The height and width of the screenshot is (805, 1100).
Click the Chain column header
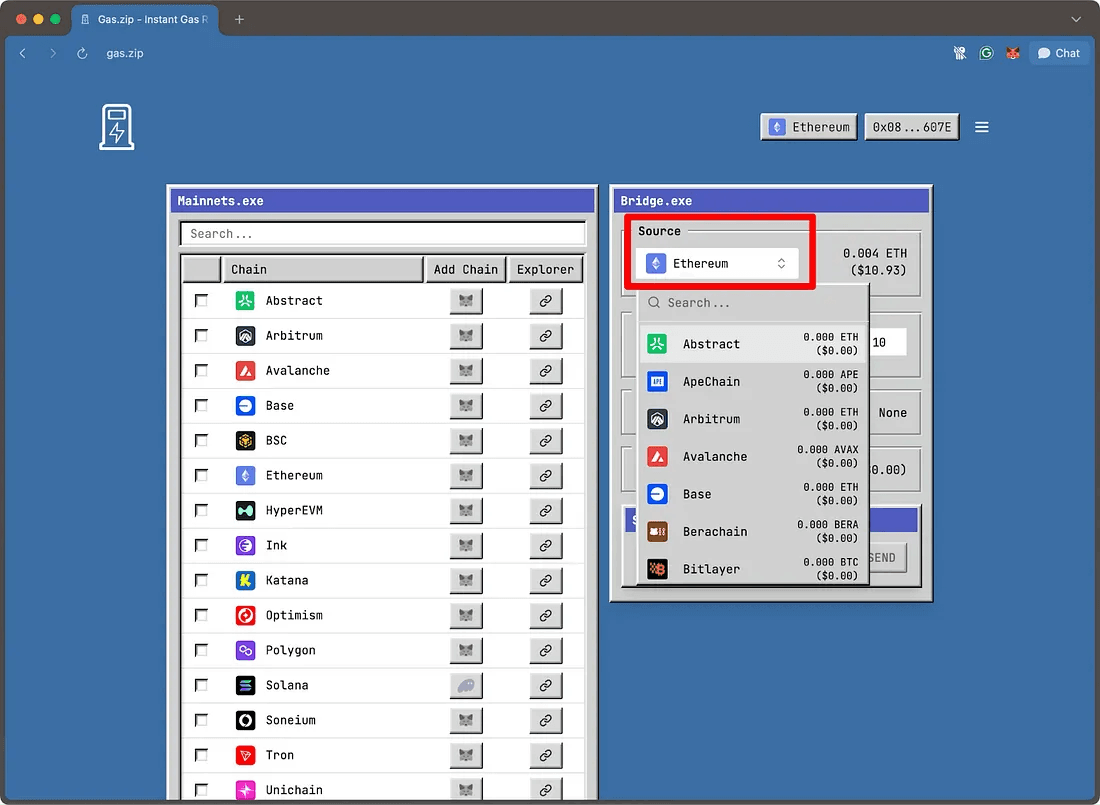pyautogui.click(x=323, y=270)
